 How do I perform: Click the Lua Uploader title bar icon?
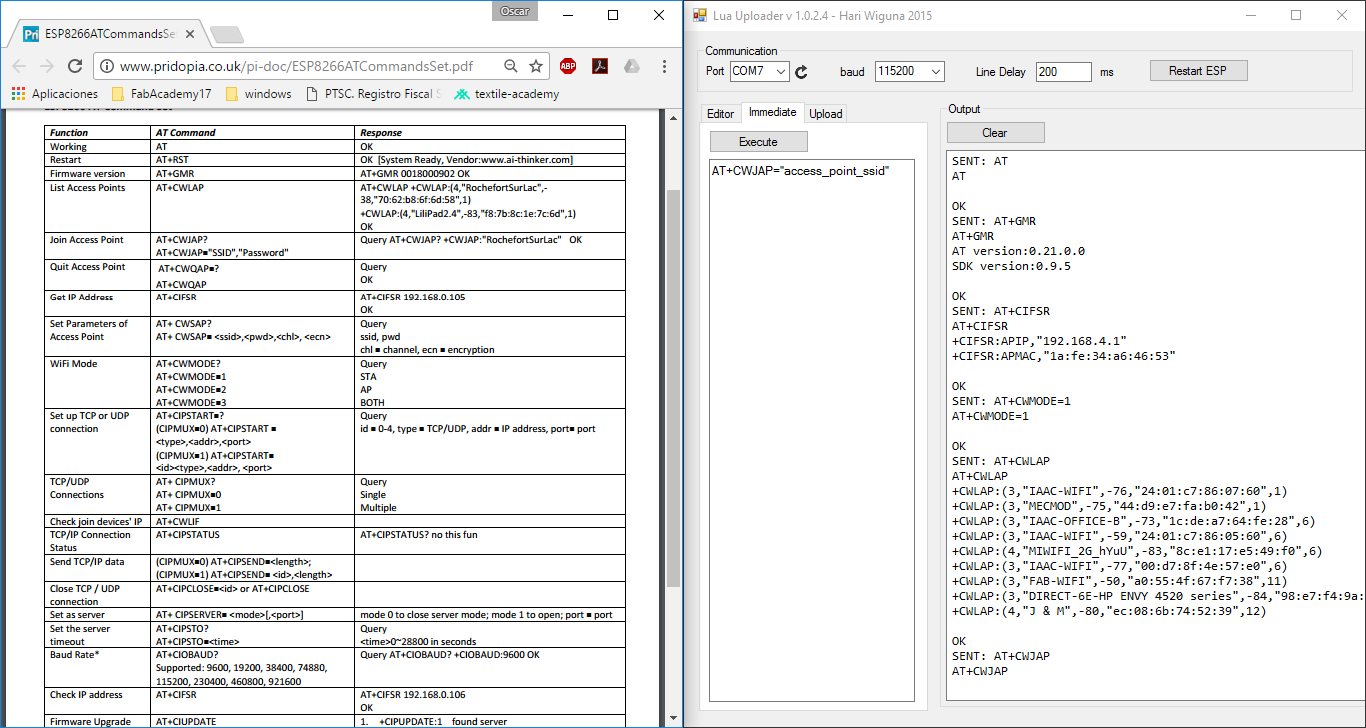[x=699, y=15]
